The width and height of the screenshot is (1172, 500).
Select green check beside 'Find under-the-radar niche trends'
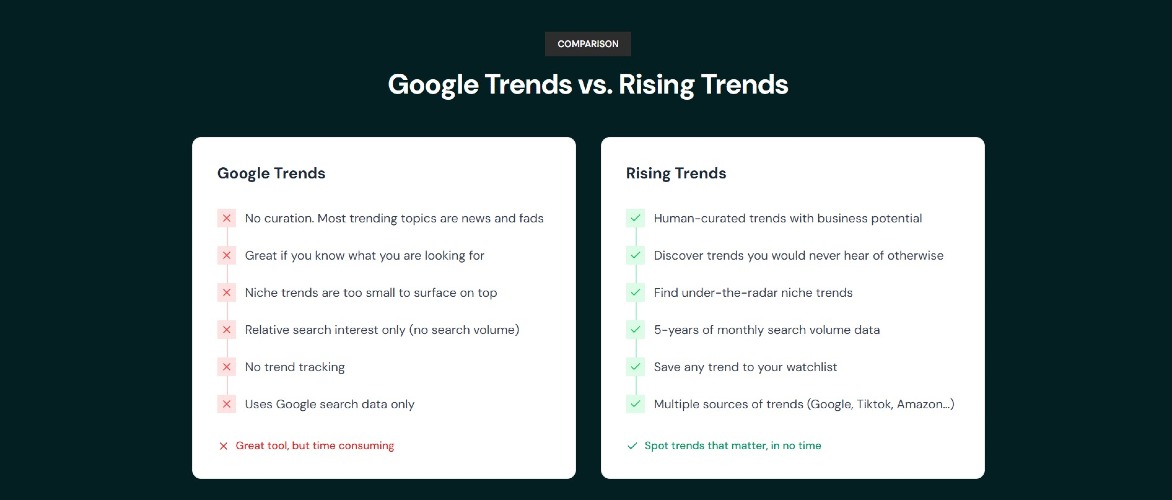(635, 292)
